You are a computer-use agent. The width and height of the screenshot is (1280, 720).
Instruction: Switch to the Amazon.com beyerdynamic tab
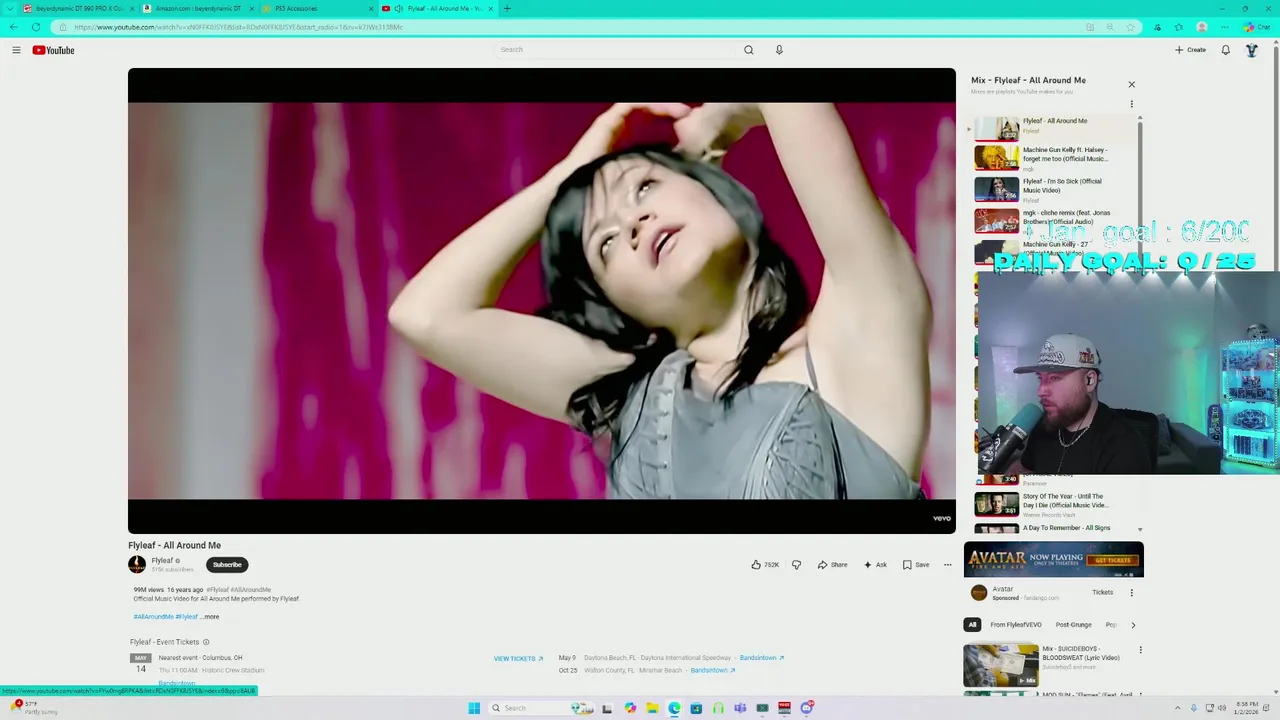(x=196, y=9)
